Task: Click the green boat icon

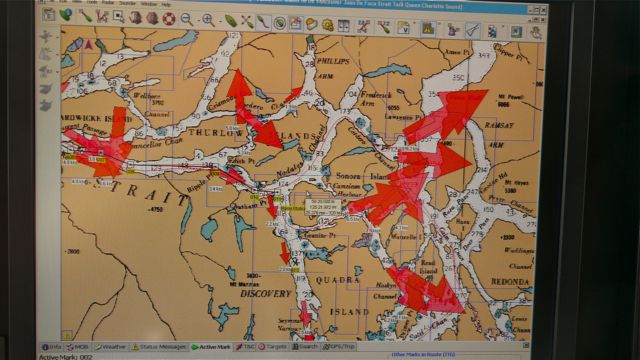Action: [231, 21]
